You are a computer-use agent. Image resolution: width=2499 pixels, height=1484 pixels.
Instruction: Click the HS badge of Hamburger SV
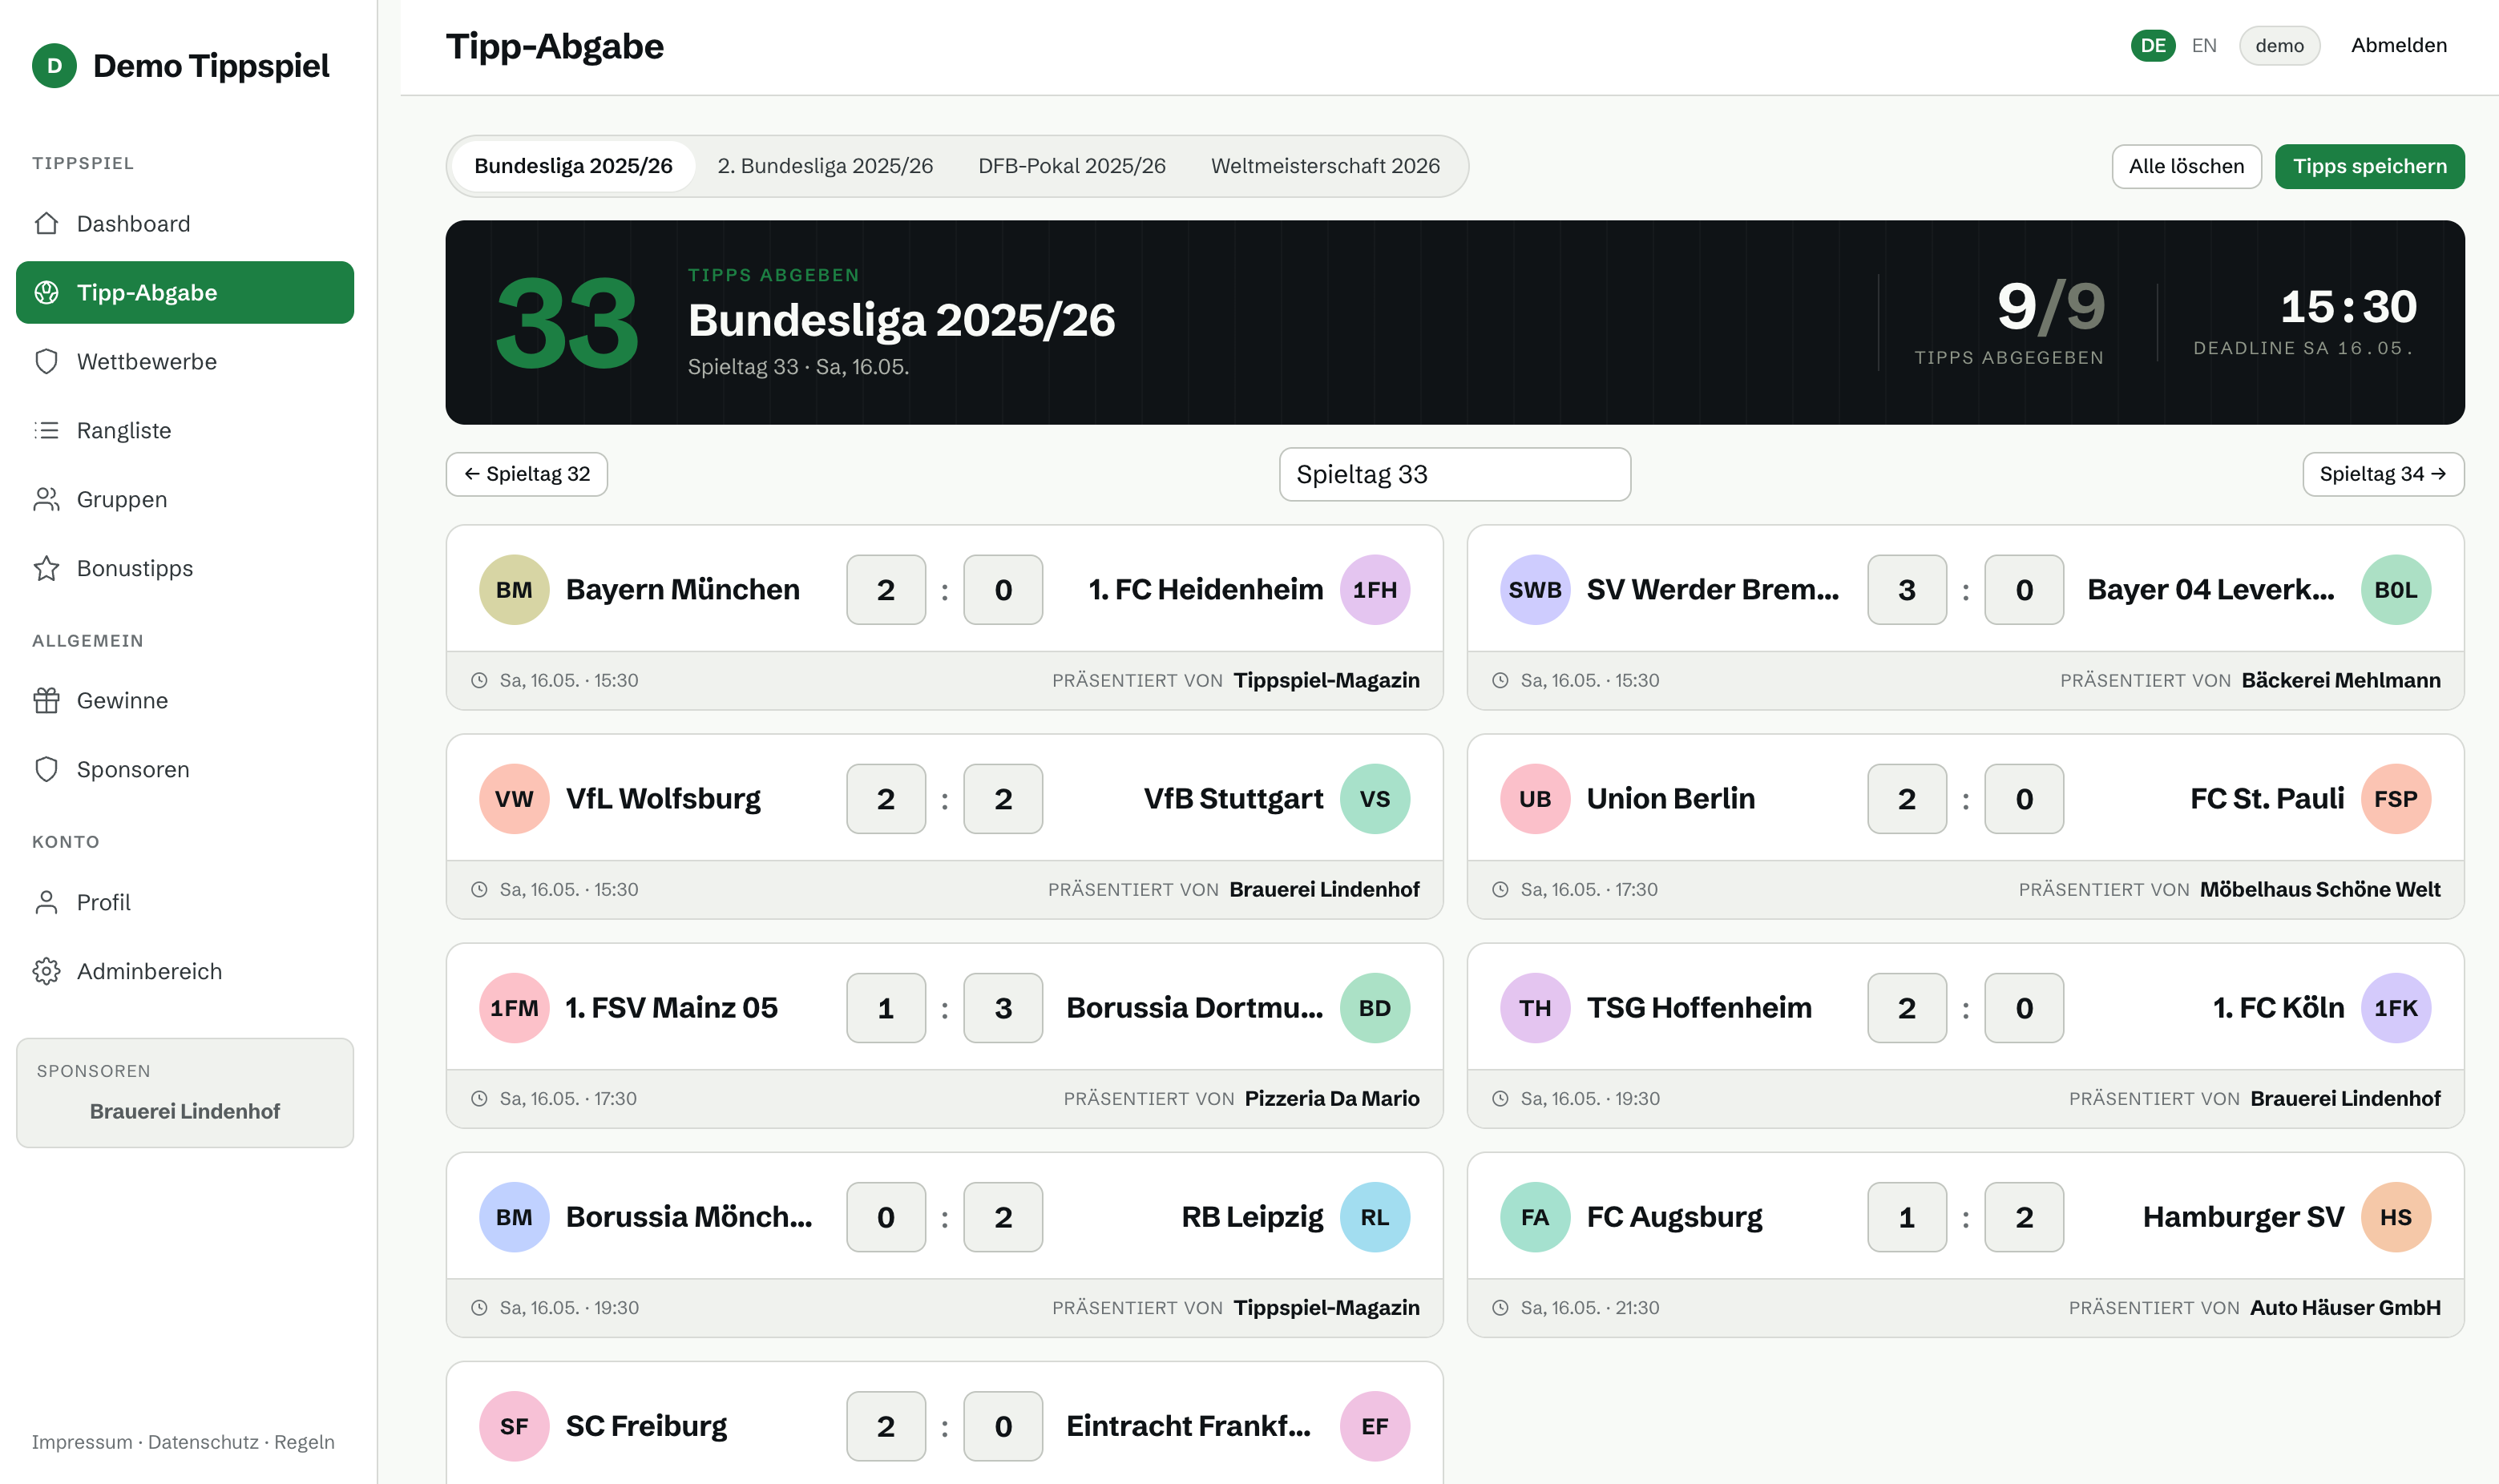pyautogui.click(x=2396, y=1217)
